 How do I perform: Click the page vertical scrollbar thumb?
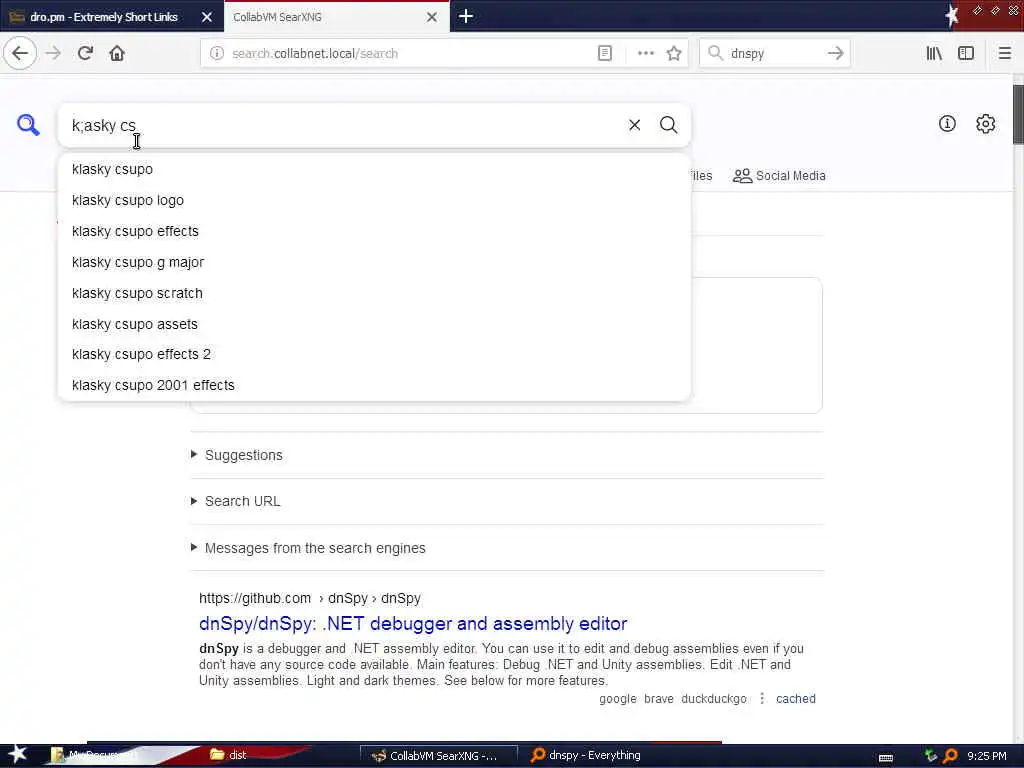pos(1017,114)
